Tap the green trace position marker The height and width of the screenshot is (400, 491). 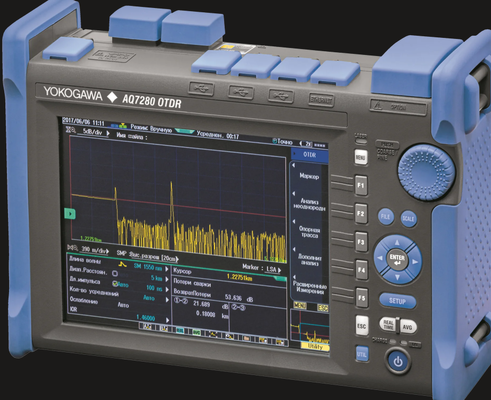pos(70,214)
